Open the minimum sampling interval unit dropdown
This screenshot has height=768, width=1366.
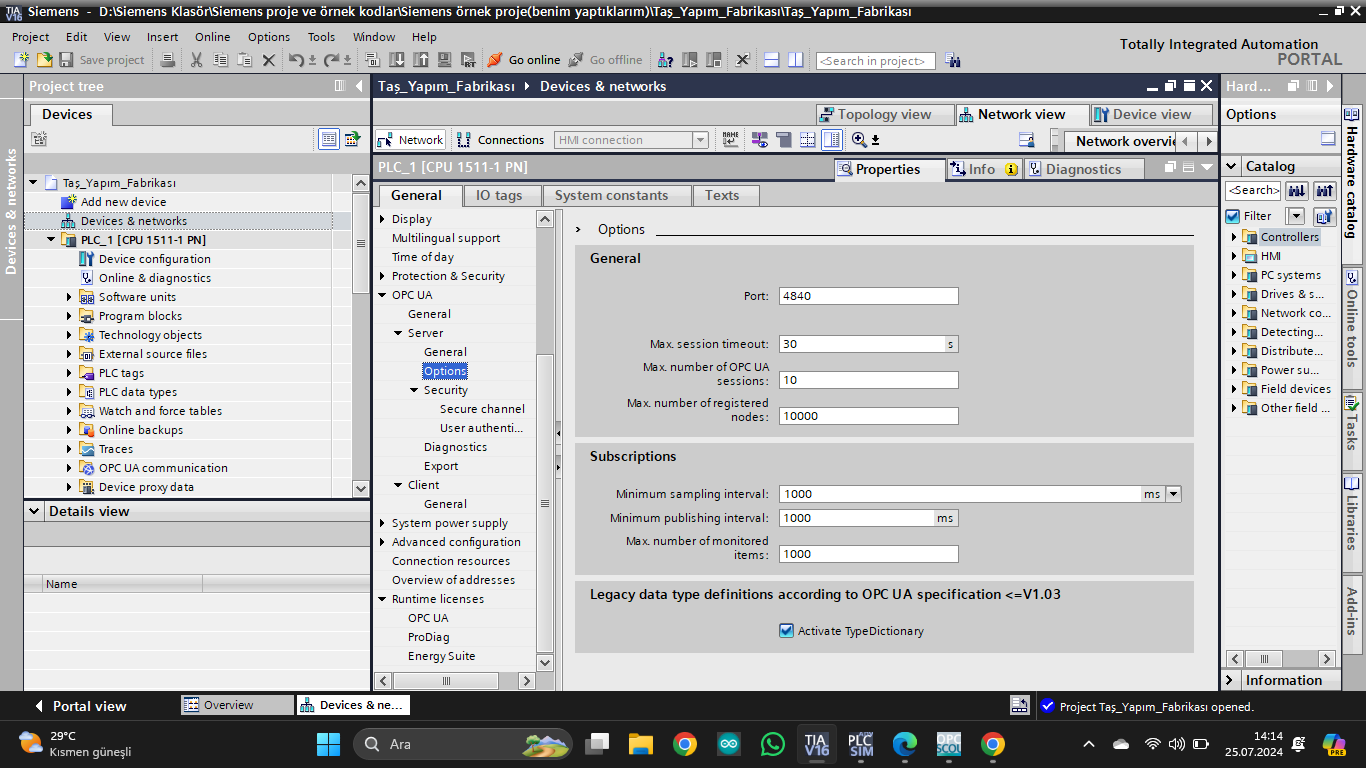coord(1174,494)
